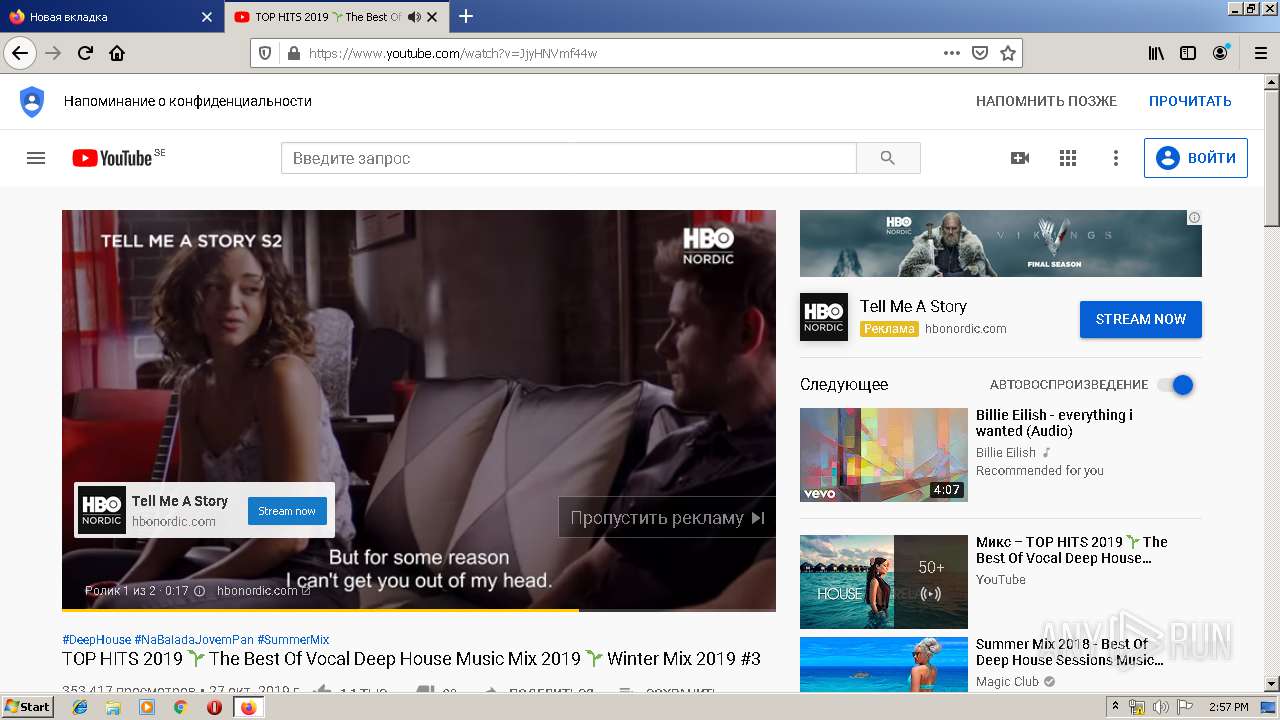This screenshot has height=720, width=1280.
Task: Open the hbonordic.com link under the video
Action: click(x=263, y=591)
